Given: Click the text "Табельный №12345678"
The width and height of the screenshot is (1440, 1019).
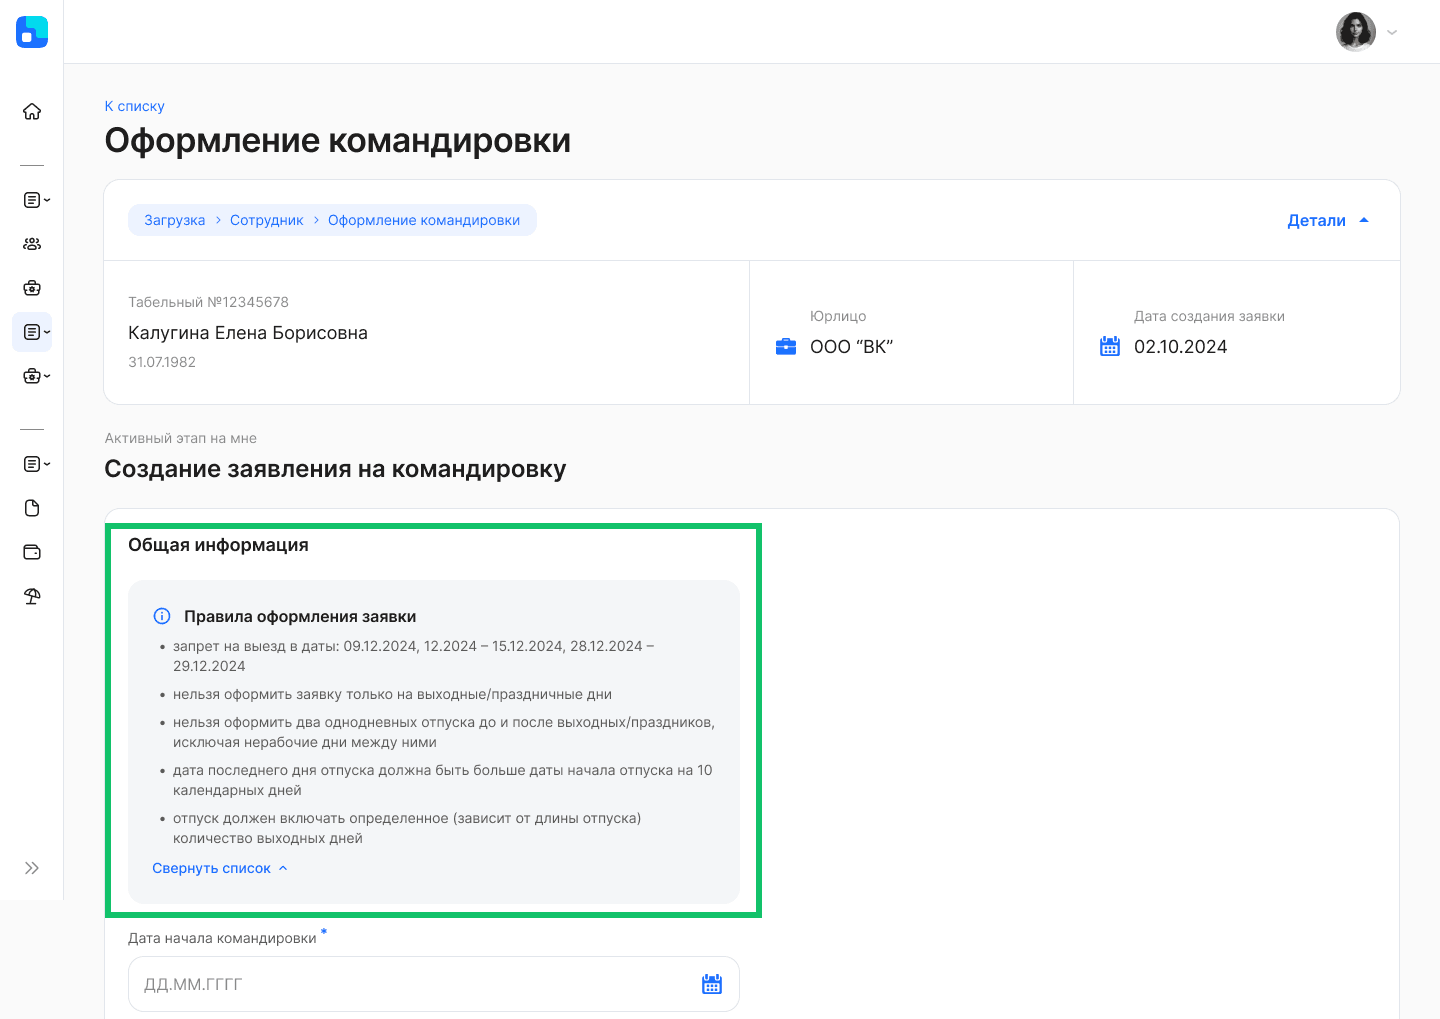Looking at the screenshot, I should coord(208,302).
